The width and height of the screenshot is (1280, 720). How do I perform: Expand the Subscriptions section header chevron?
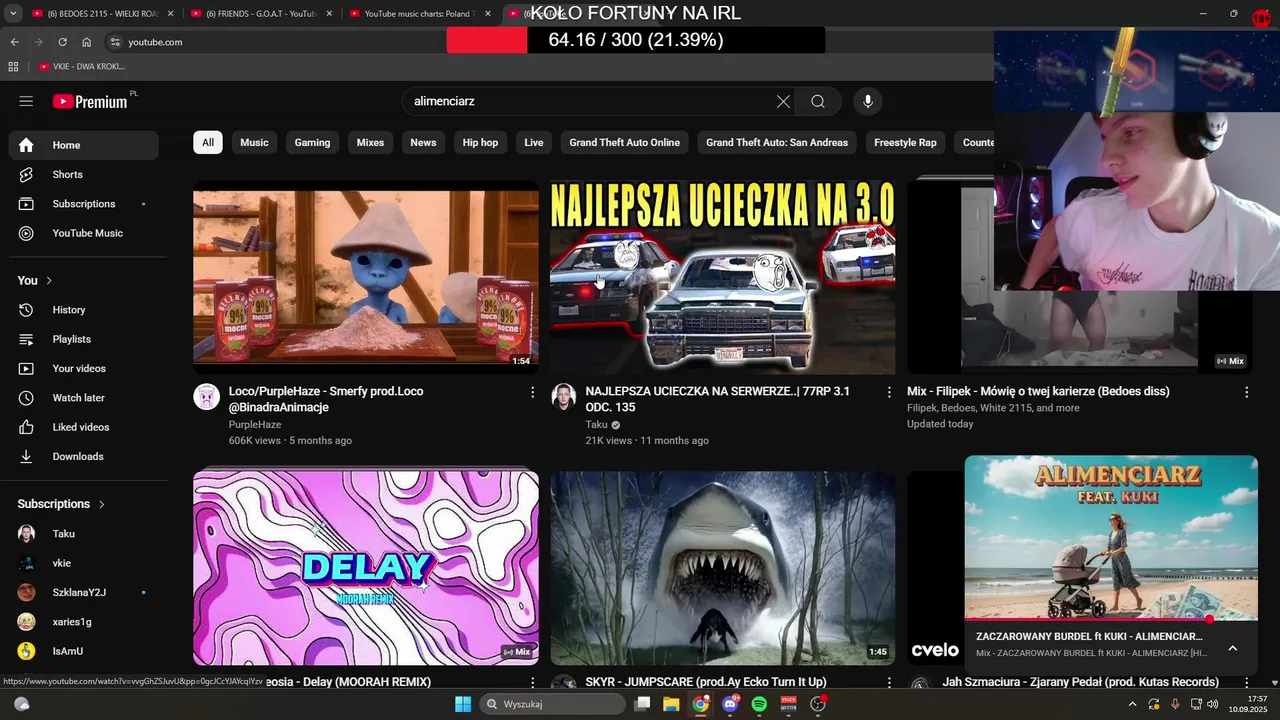[101, 504]
